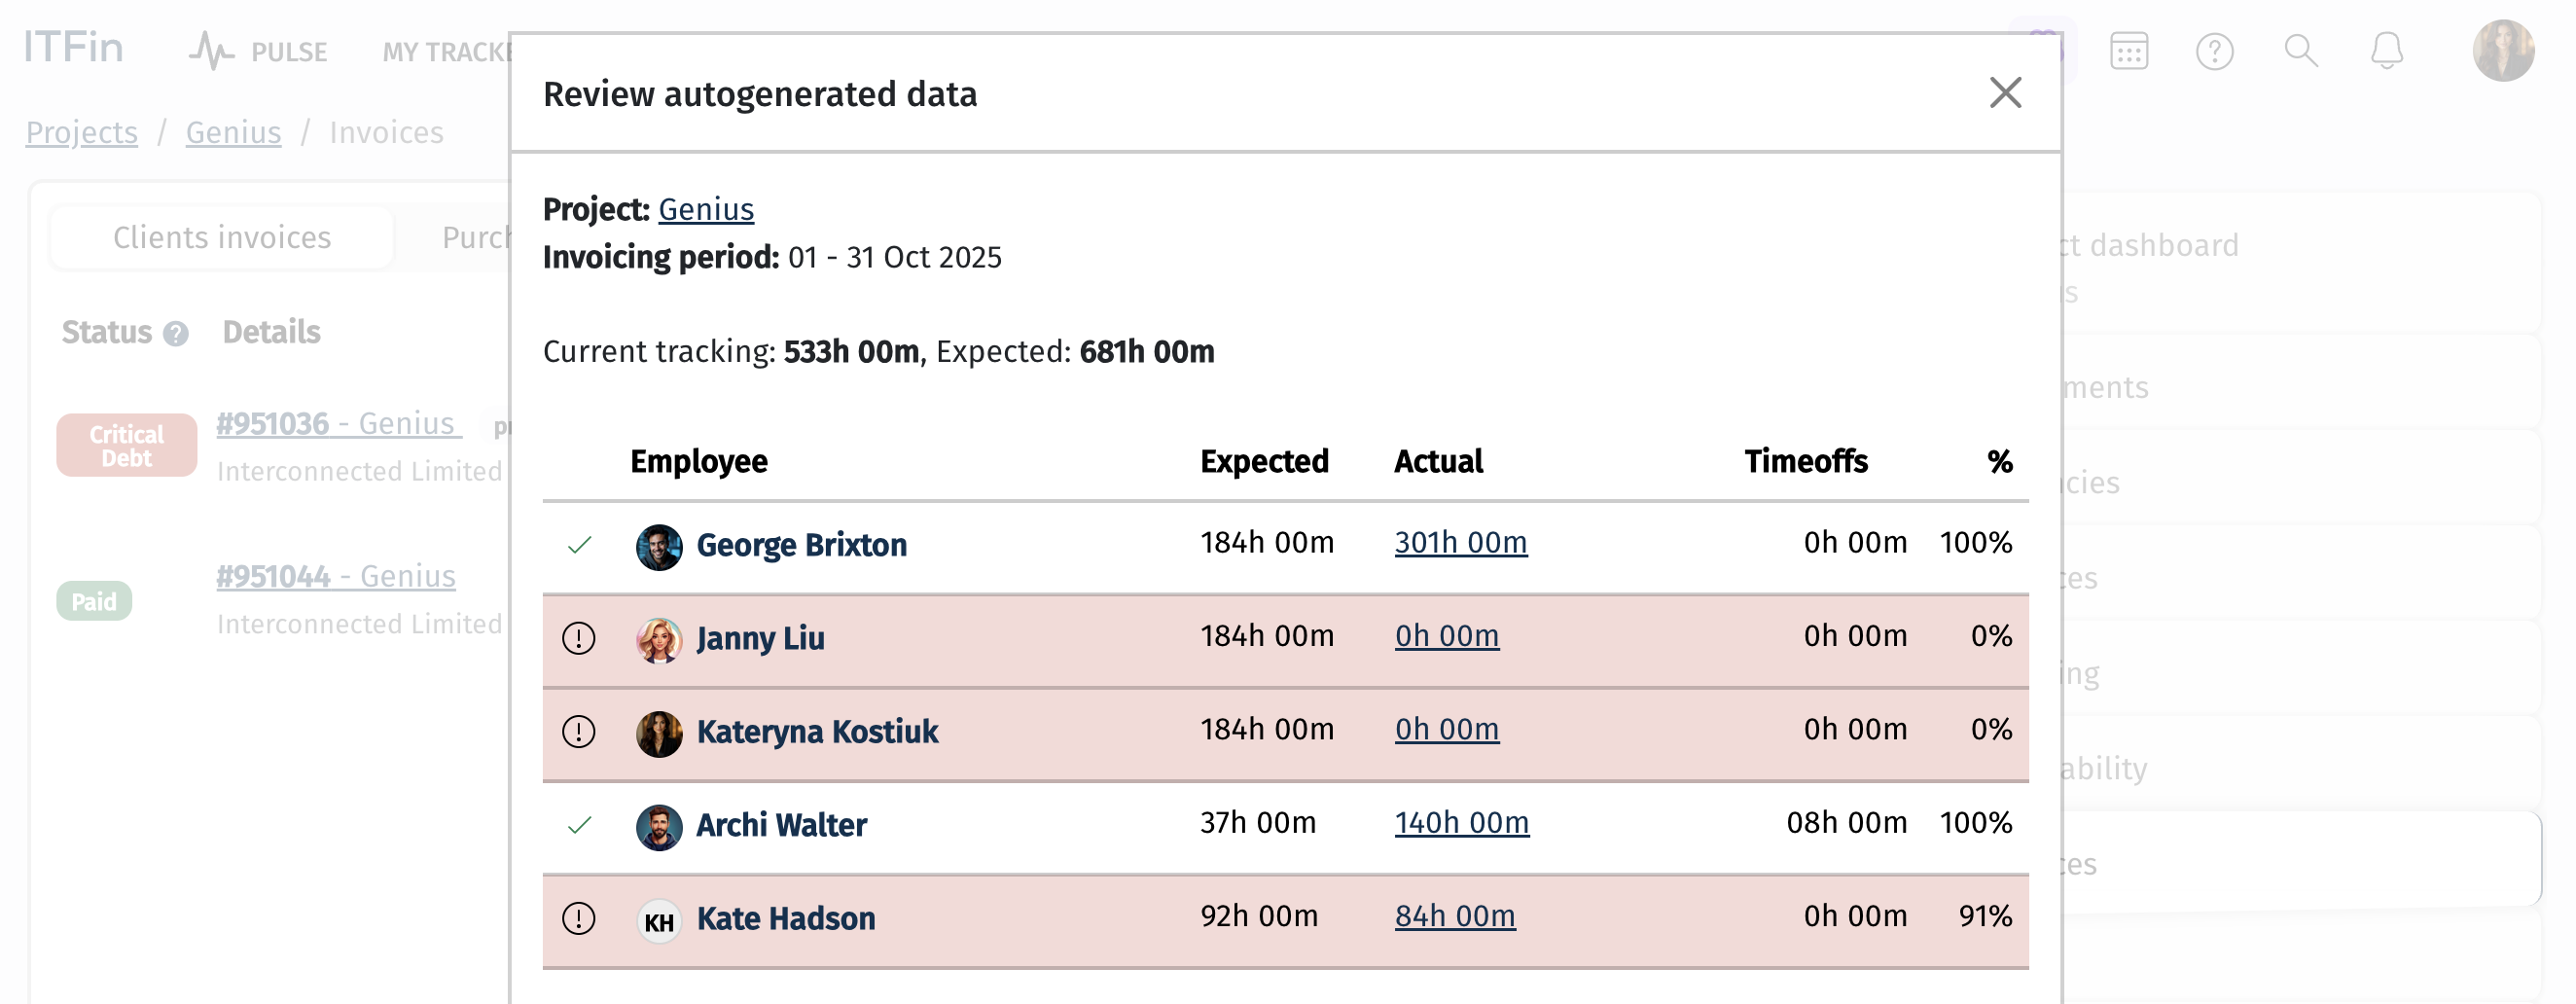Click the green checkmark beside George Brixton
Screen dimensions: 2576x1004
(x=579, y=545)
